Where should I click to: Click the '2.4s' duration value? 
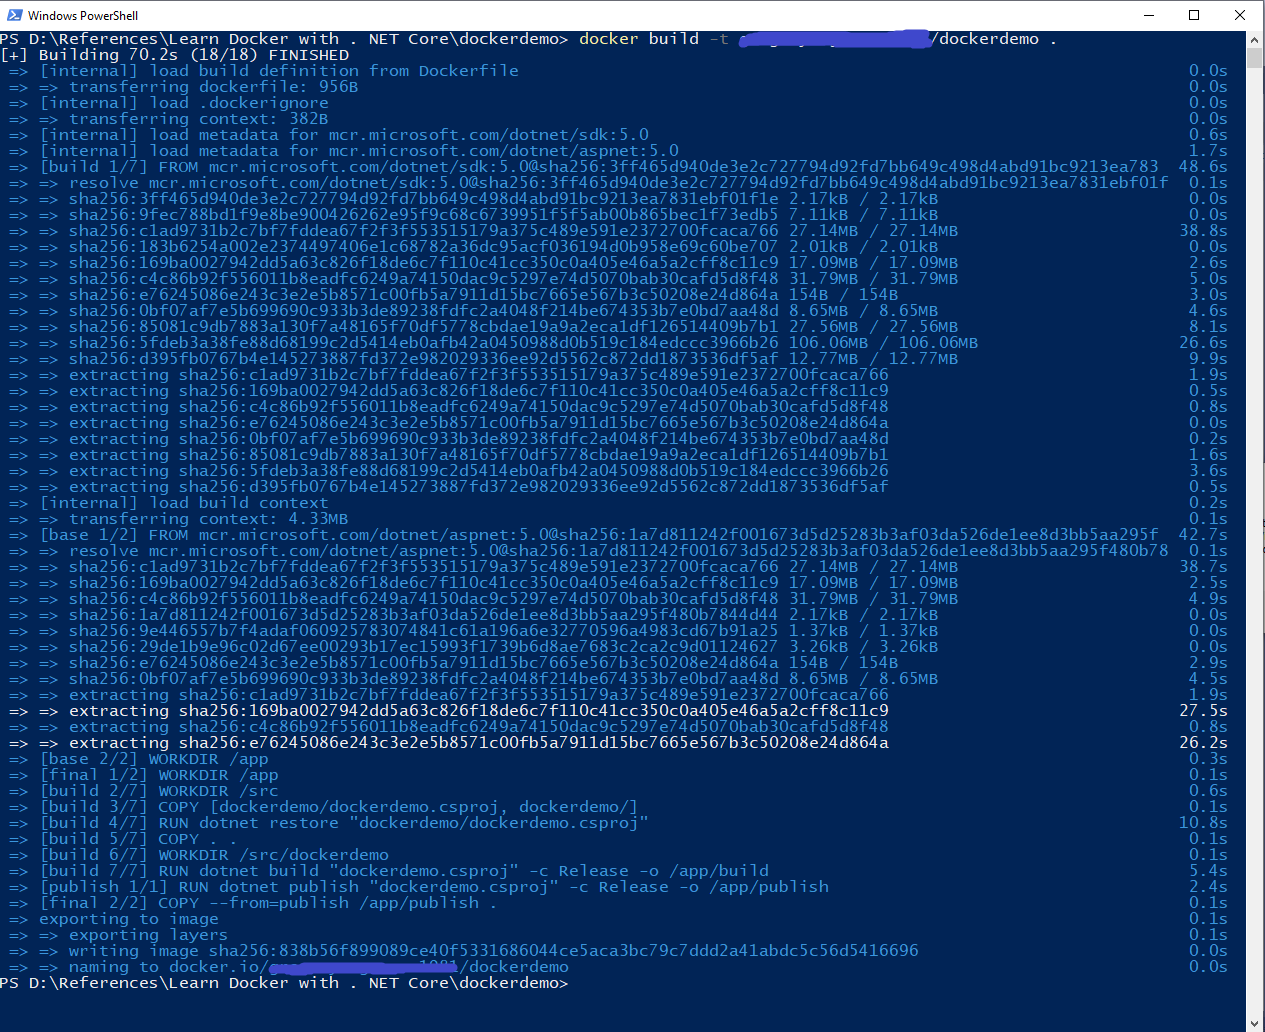tap(1209, 887)
